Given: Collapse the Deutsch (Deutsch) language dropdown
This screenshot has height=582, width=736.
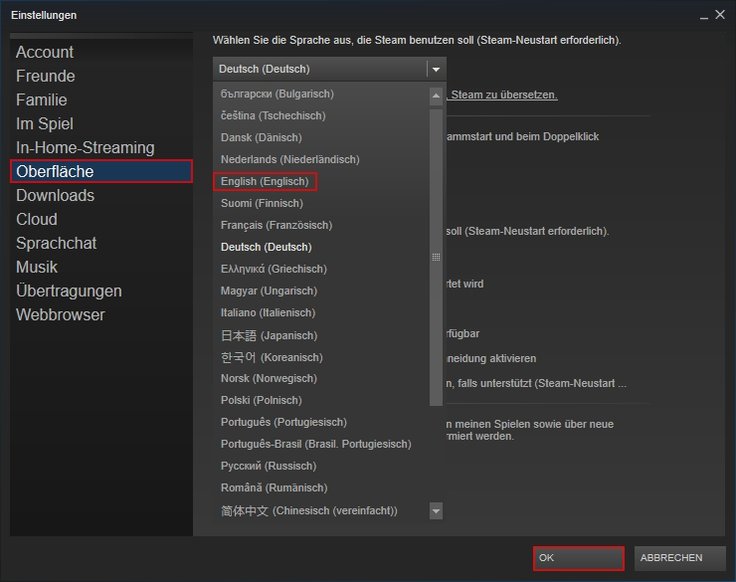Looking at the screenshot, I should (x=329, y=69).
